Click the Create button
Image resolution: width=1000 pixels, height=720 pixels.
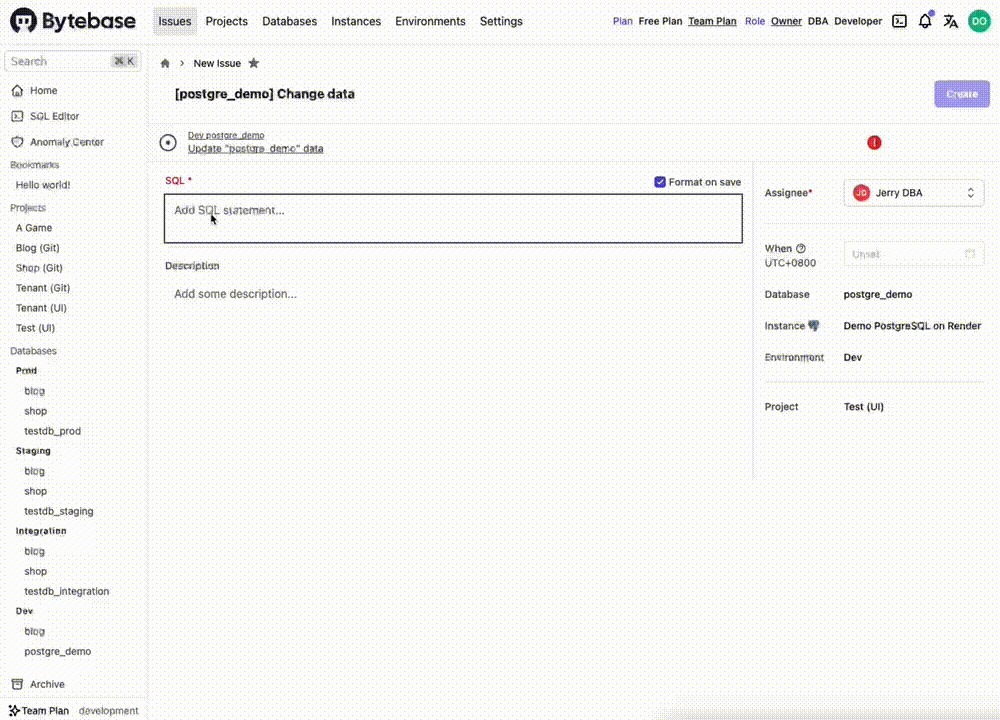[x=961, y=93]
